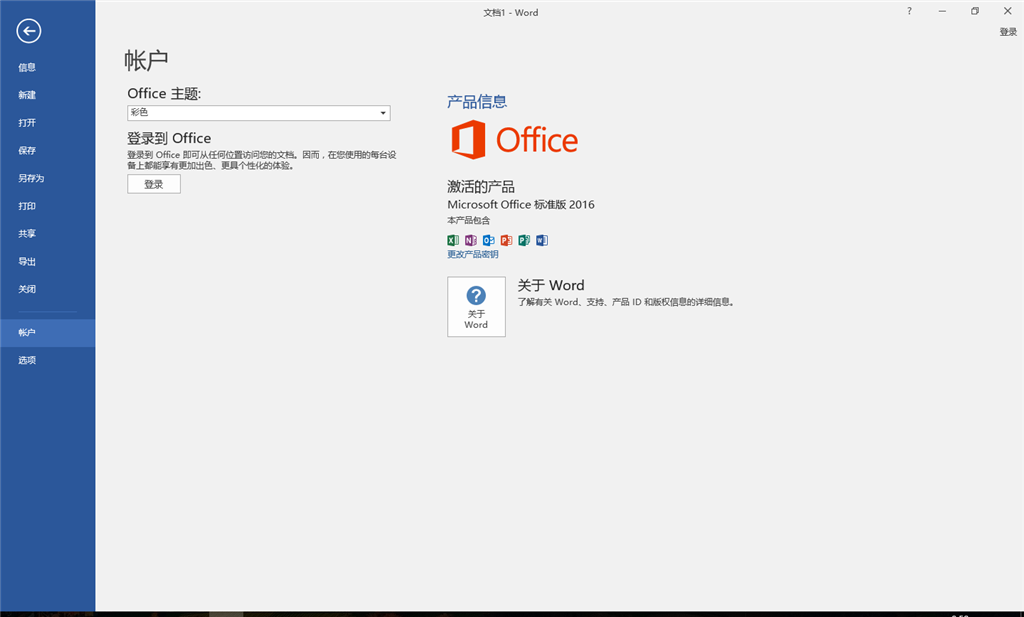Image resolution: width=1024 pixels, height=617 pixels.
Task: Expand the Office 主题 theme dropdown
Action: [x=259, y=113]
